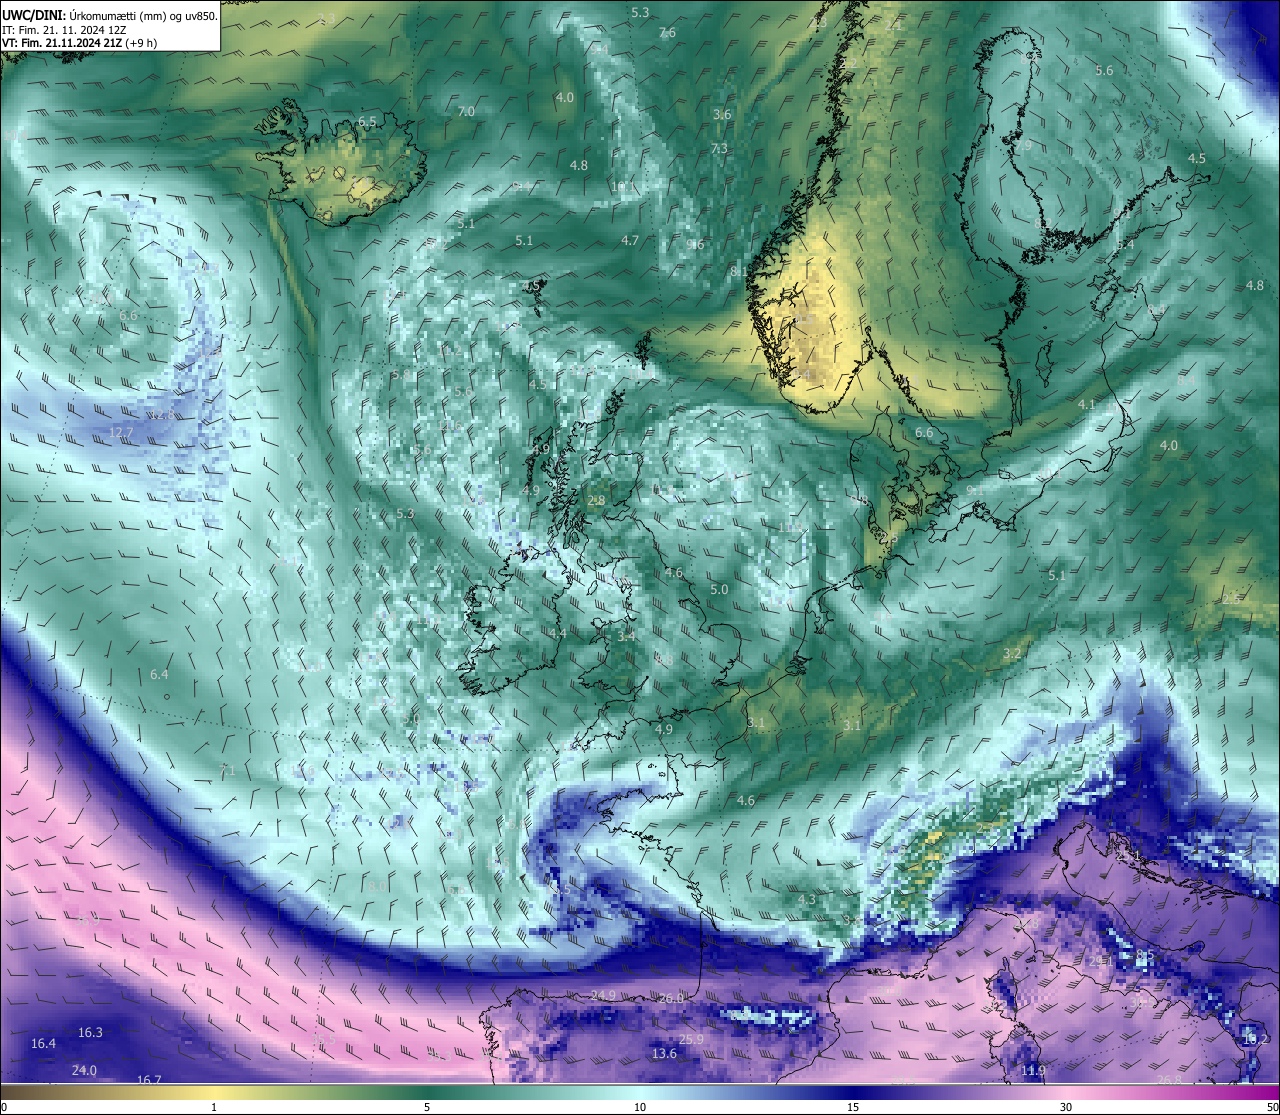This screenshot has height=1115, width=1280.
Task: Click the color scale tick label "10"
Action: tap(640, 1107)
